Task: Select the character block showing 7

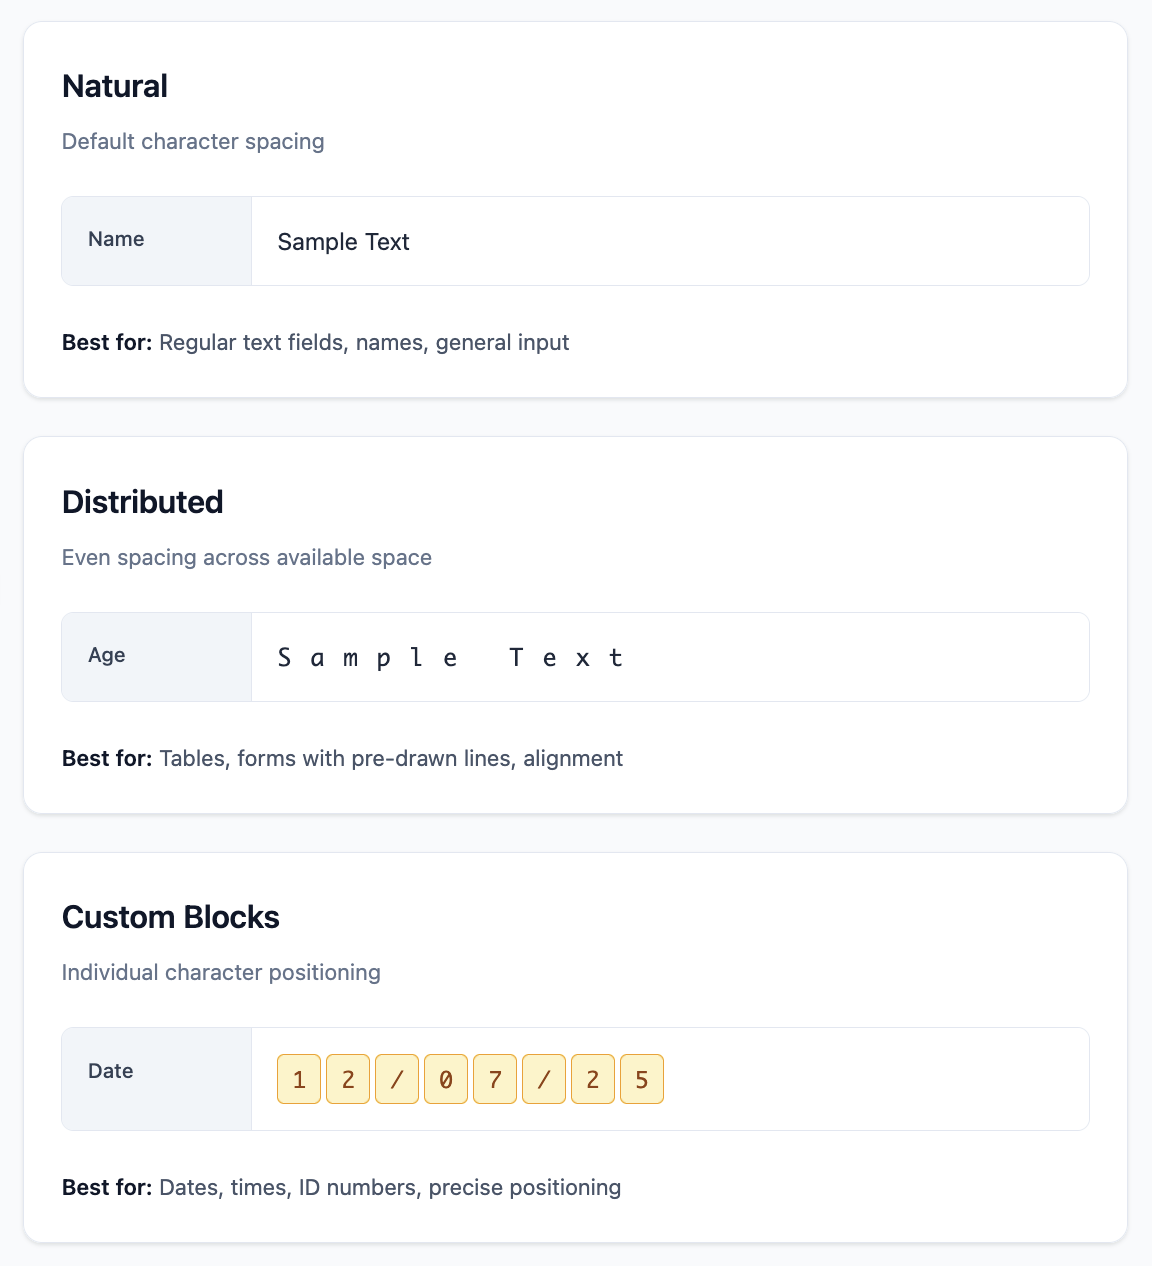Action: click(x=495, y=1079)
